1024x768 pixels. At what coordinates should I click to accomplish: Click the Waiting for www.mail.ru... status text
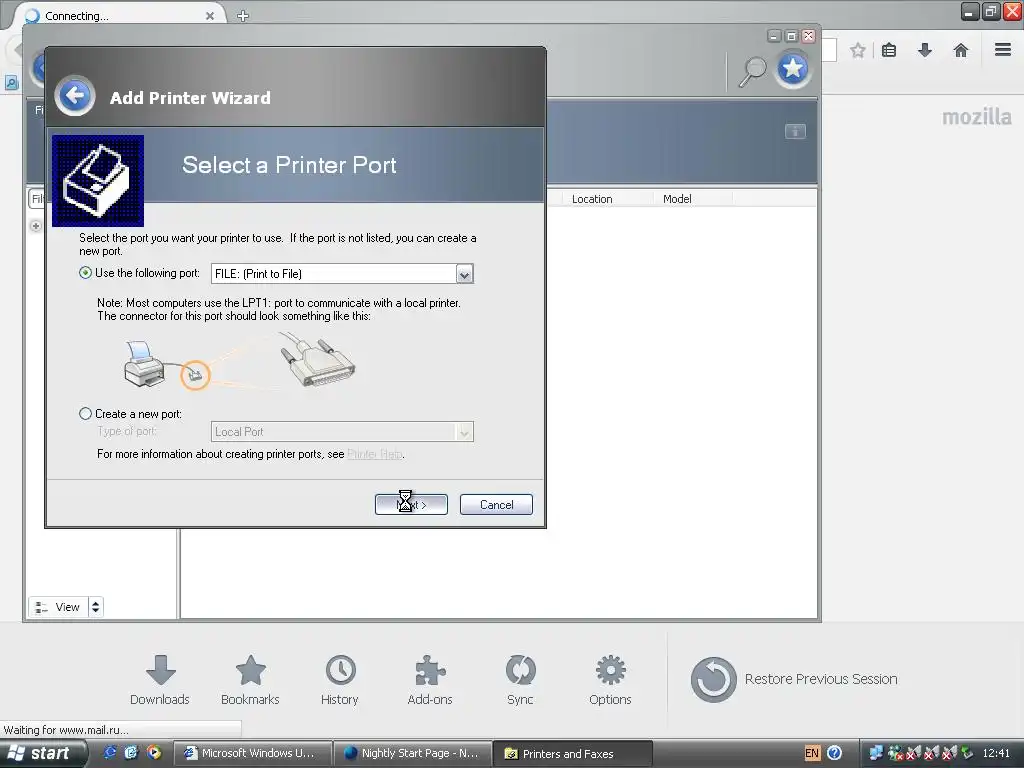(66, 729)
